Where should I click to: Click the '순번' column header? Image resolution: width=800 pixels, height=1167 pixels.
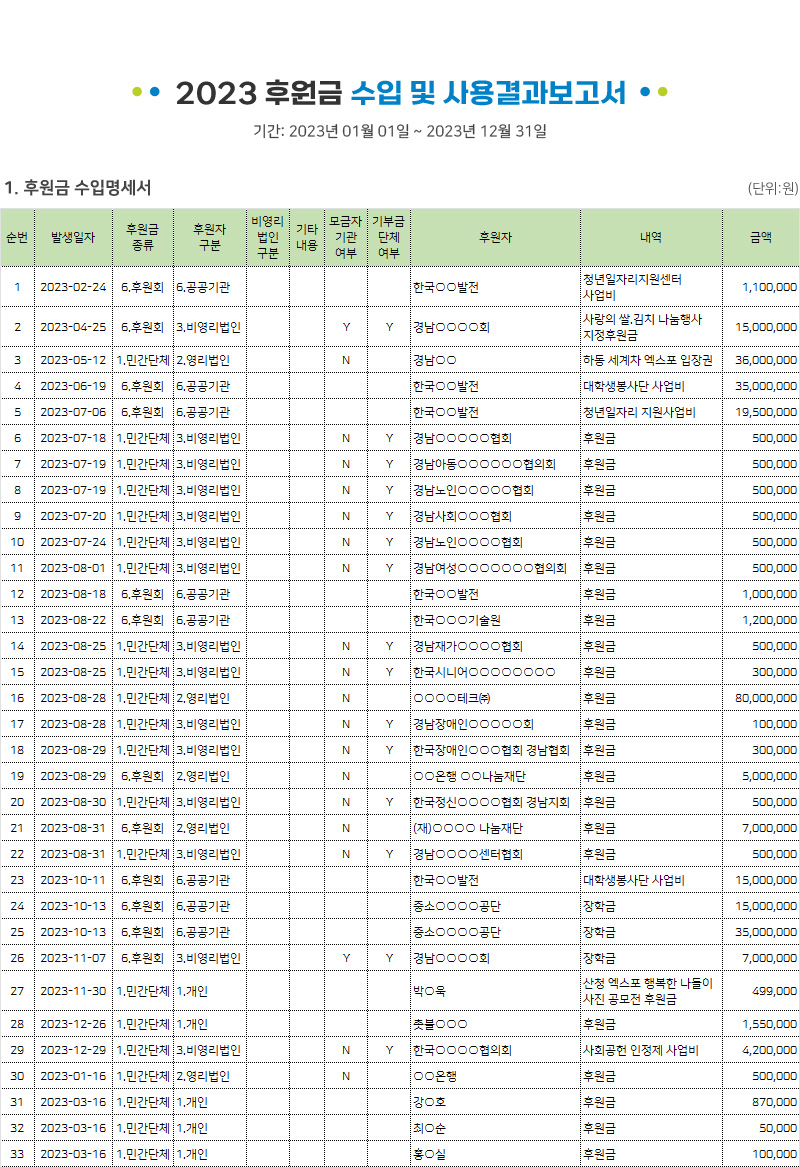point(17,237)
